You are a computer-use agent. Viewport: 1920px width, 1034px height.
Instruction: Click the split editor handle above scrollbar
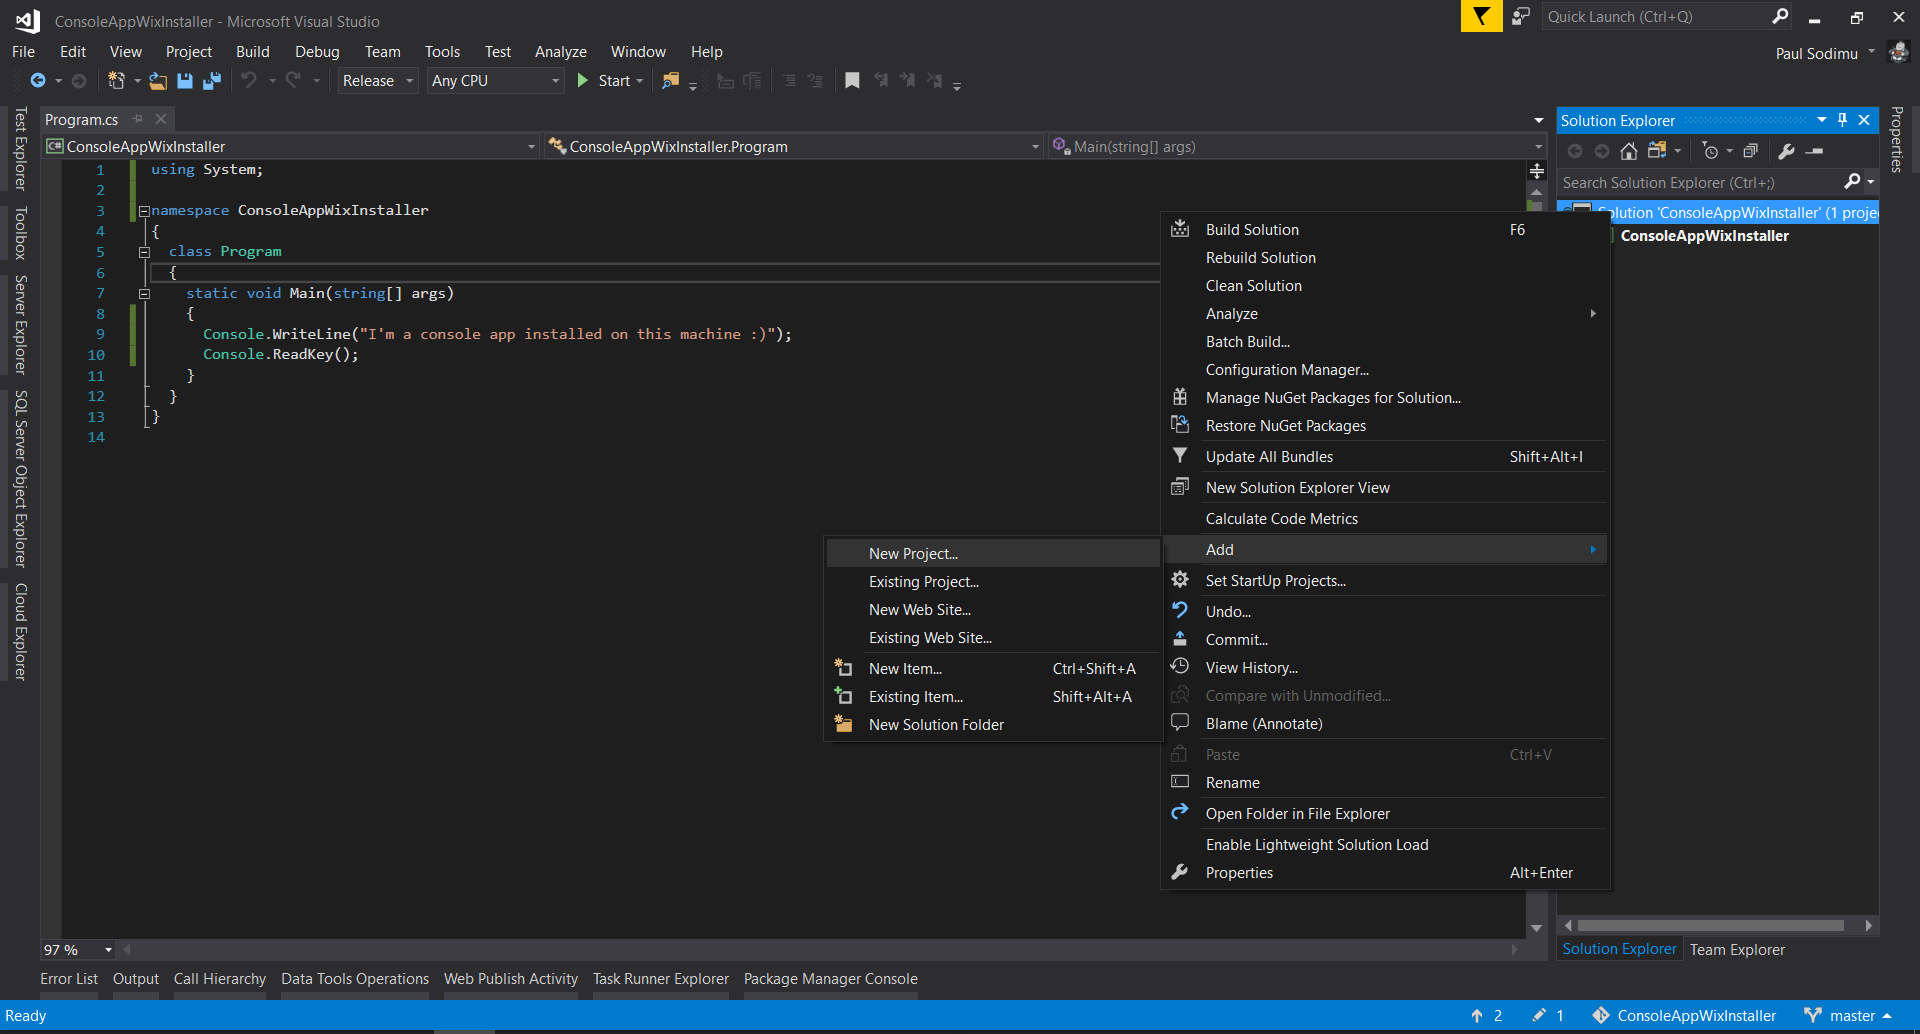[1537, 171]
